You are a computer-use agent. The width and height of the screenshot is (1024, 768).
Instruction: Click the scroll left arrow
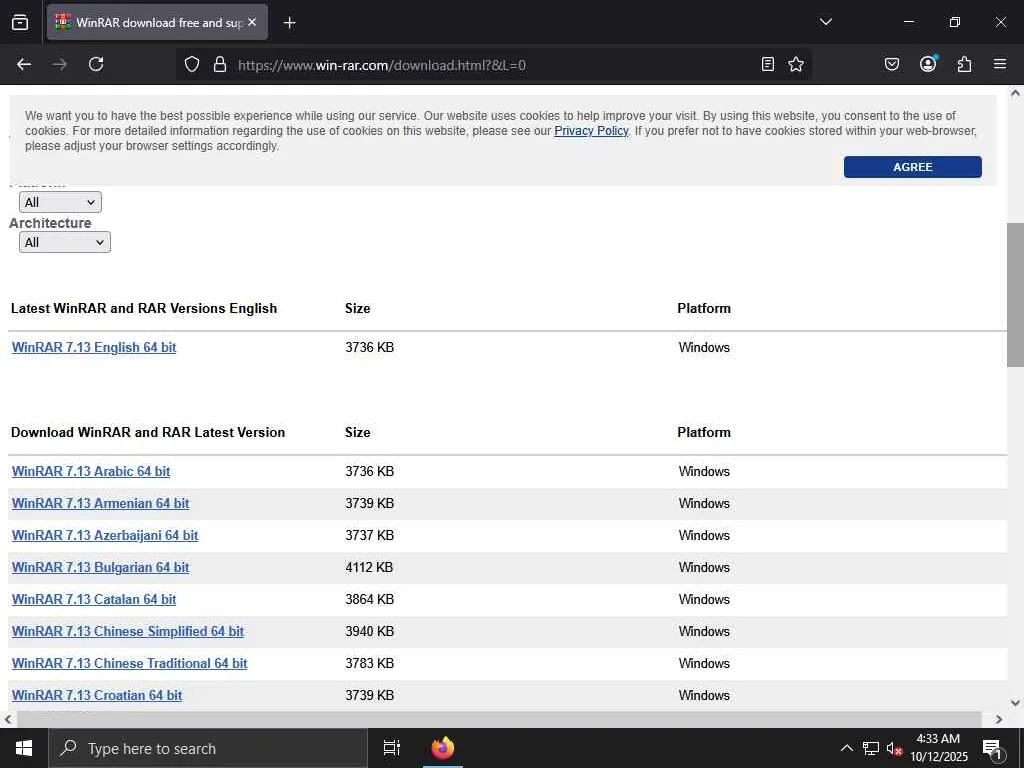(8, 719)
